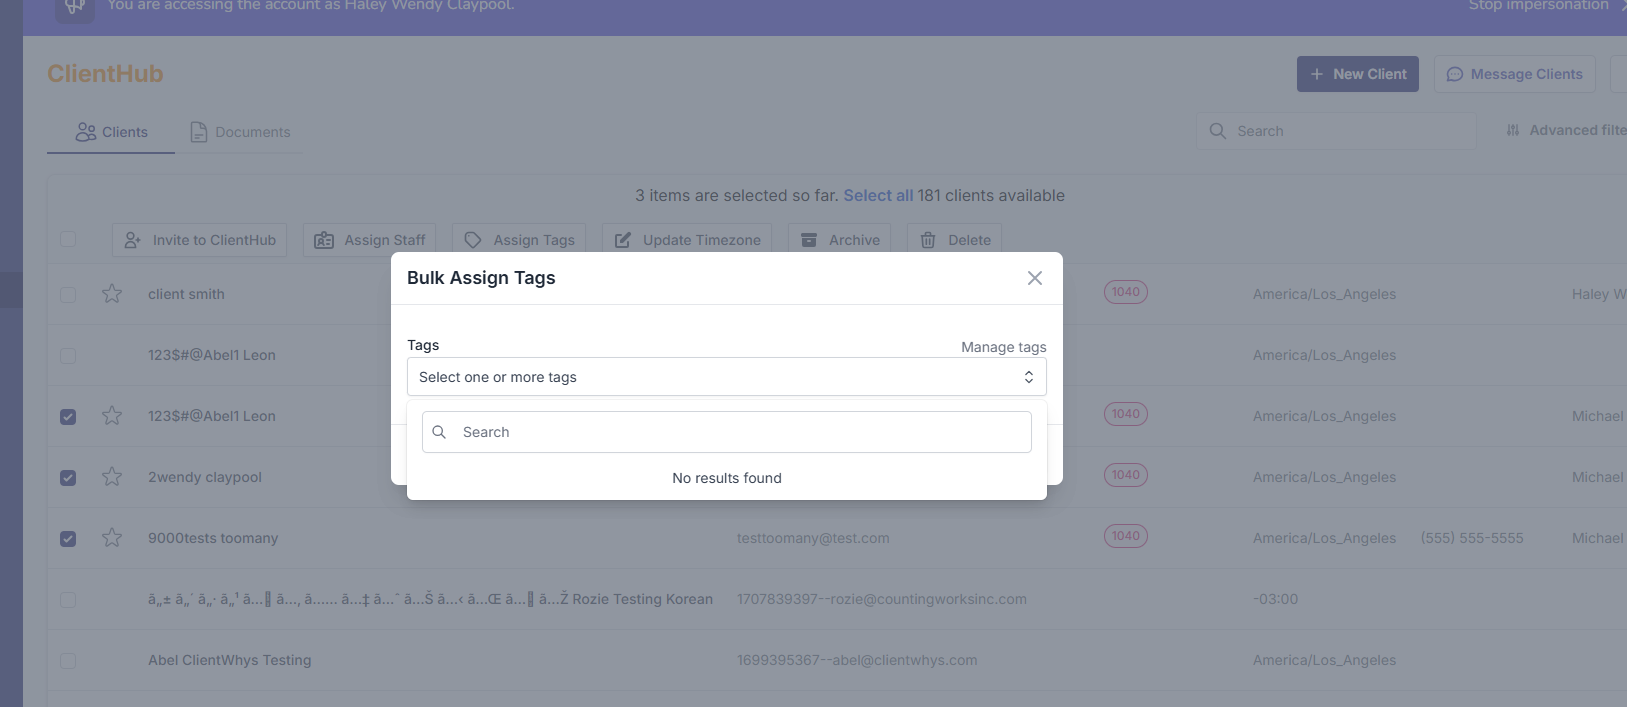Image resolution: width=1627 pixels, height=707 pixels.
Task: Open the Manage tags link
Action: 1003,347
